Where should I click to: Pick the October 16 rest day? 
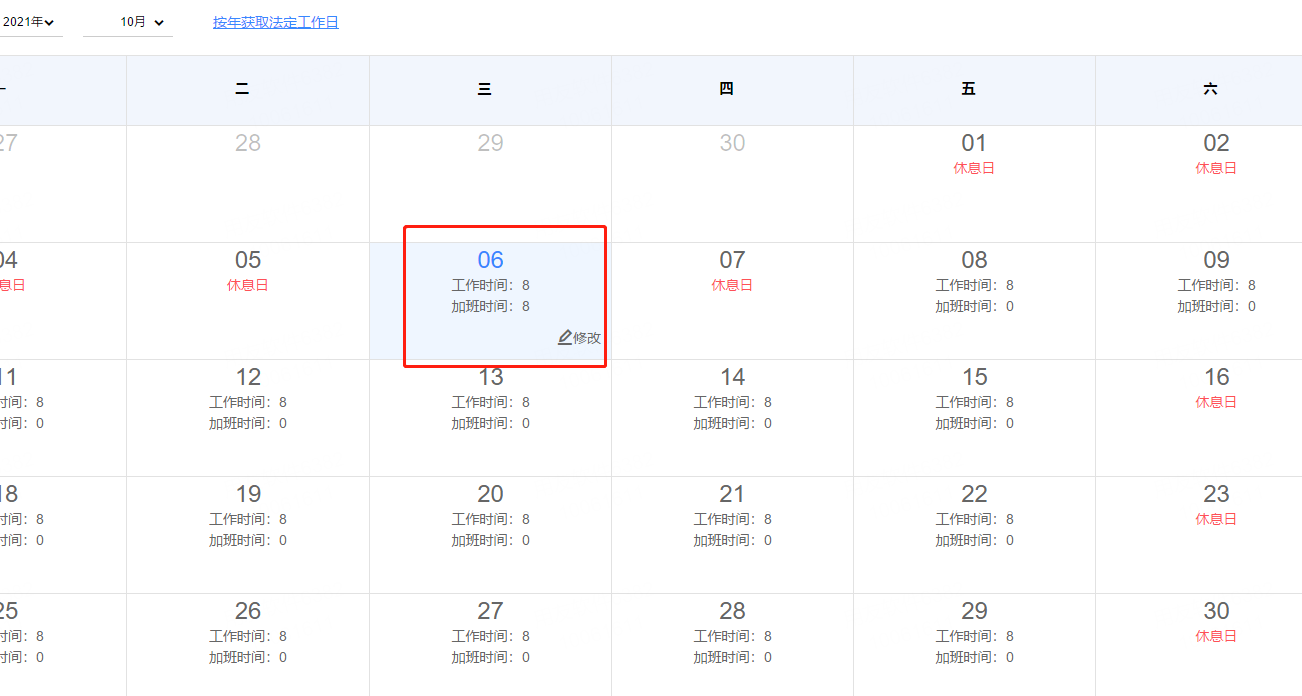point(1199,418)
